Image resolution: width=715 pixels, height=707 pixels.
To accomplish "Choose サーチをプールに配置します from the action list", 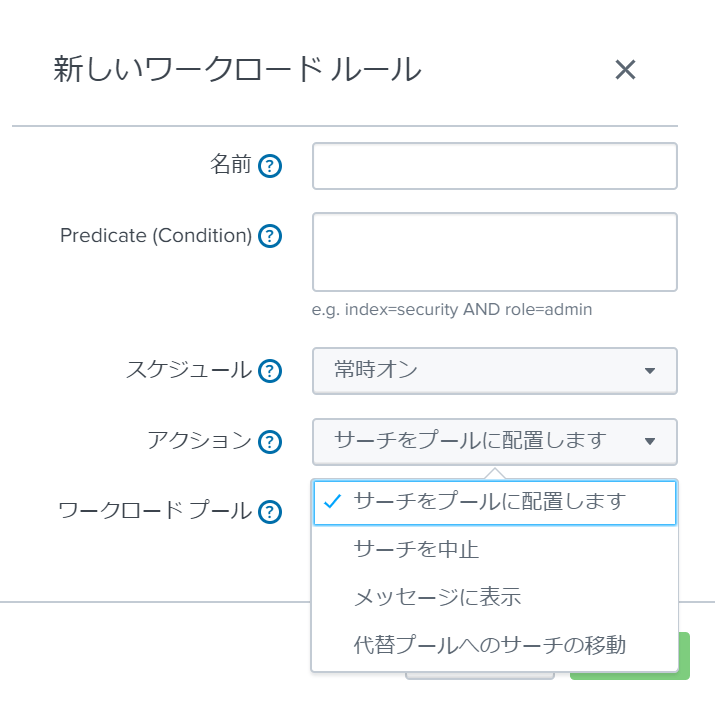I will pos(495,503).
